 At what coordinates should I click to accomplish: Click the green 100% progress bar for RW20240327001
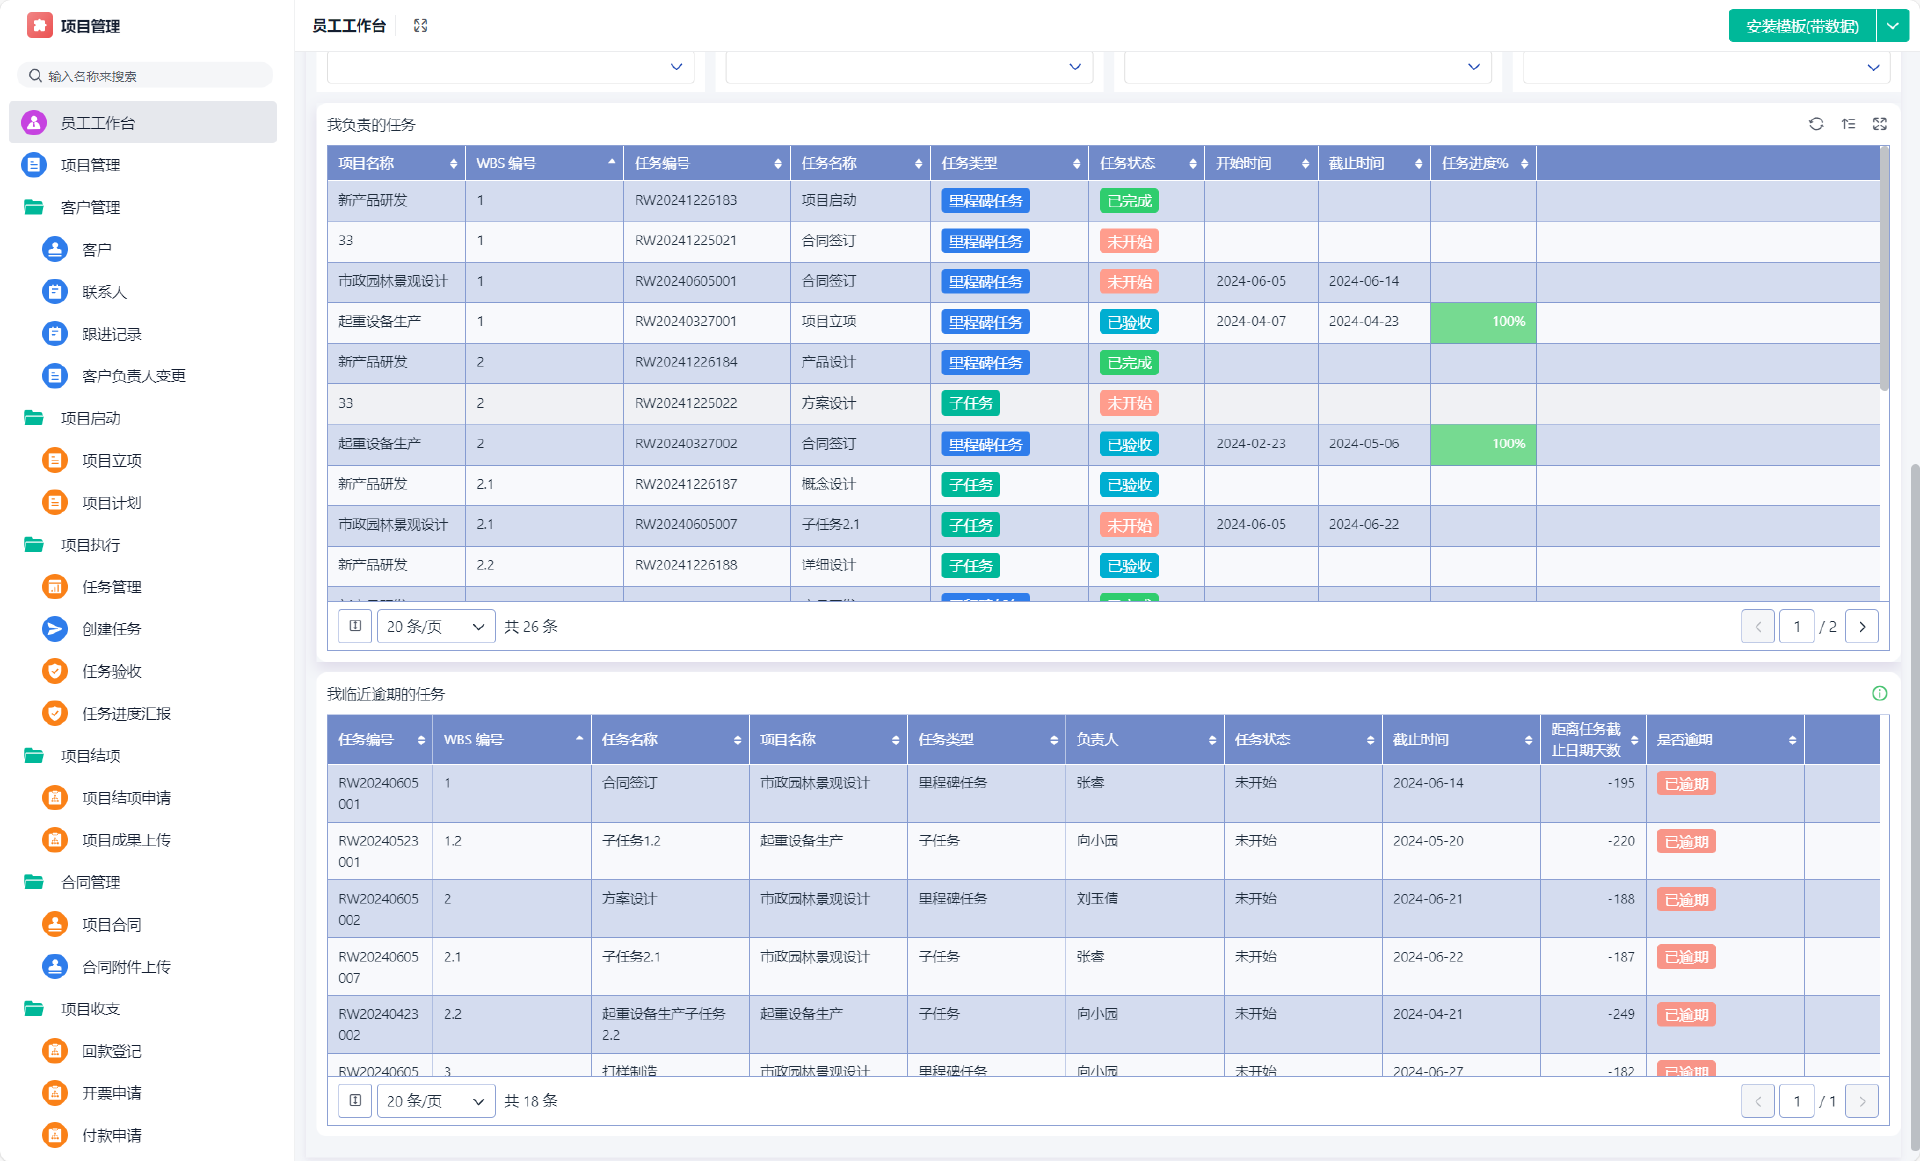coord(1483,322)
